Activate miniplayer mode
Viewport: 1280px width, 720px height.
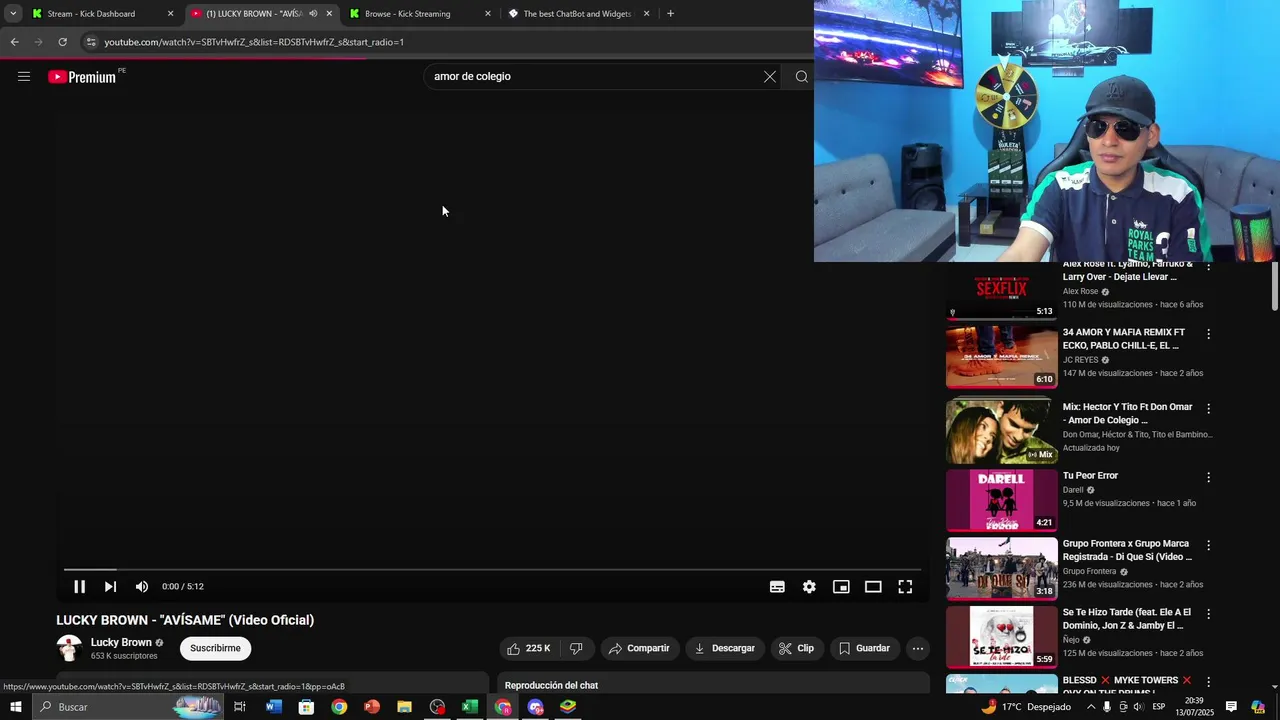click(841, 587)
